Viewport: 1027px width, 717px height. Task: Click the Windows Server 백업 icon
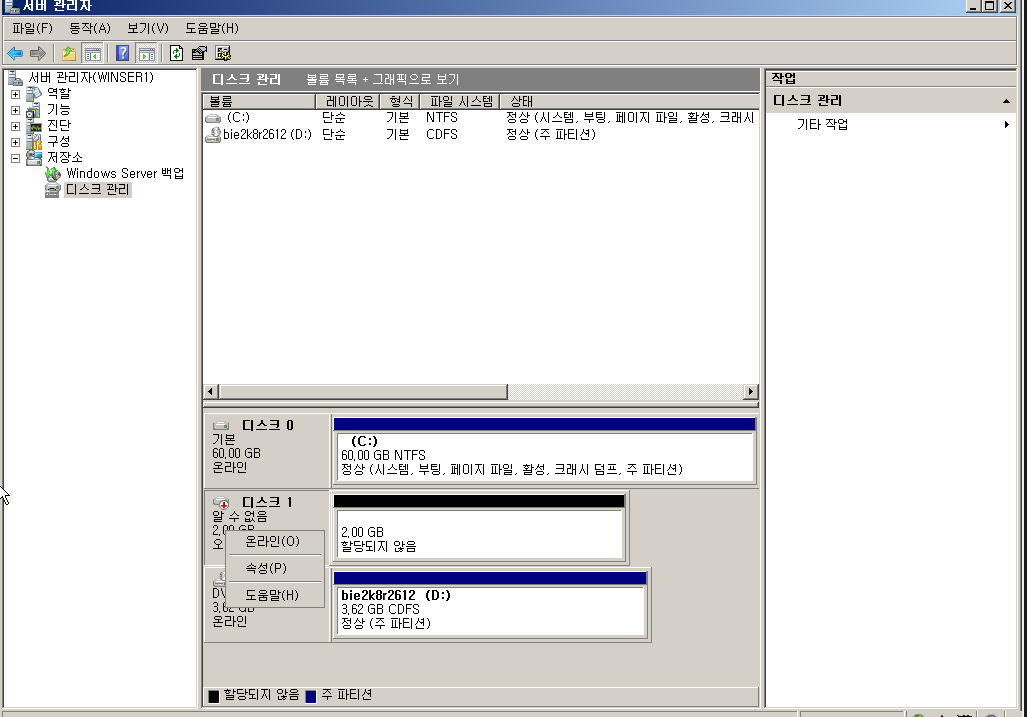pos(53,174)
